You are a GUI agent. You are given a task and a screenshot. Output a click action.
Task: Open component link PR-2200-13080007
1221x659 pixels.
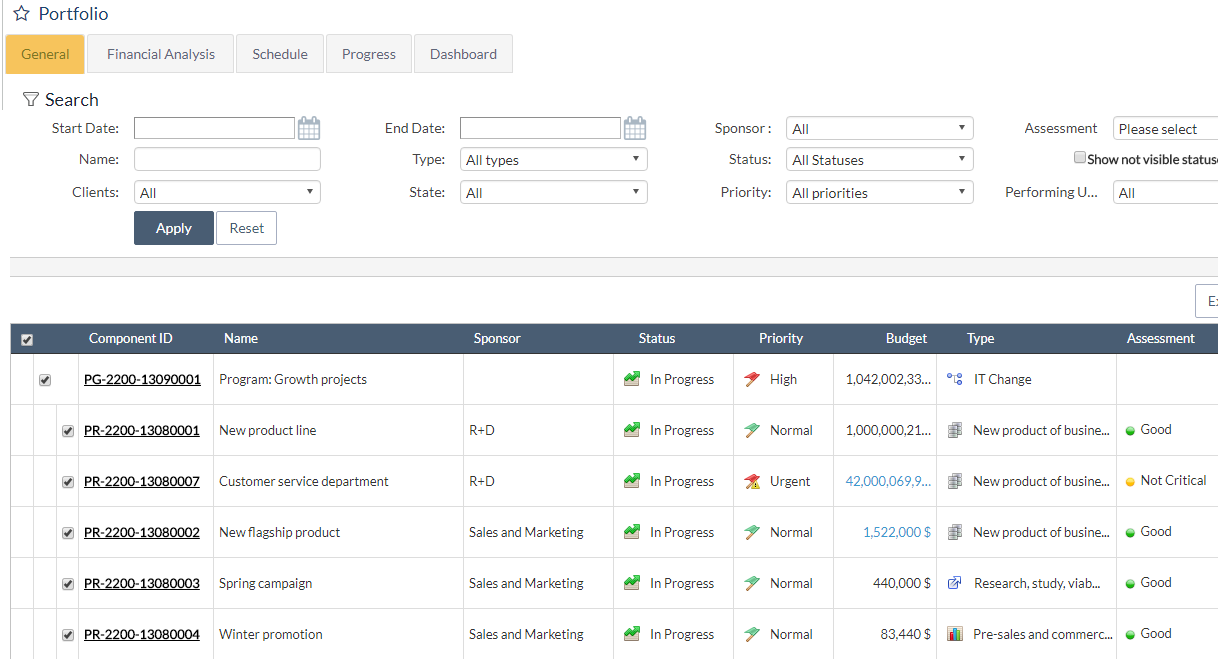click(142, 482)
